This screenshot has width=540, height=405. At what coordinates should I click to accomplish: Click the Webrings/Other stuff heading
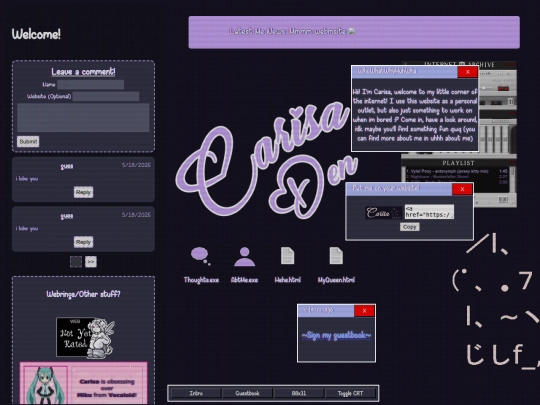[83, 294]
